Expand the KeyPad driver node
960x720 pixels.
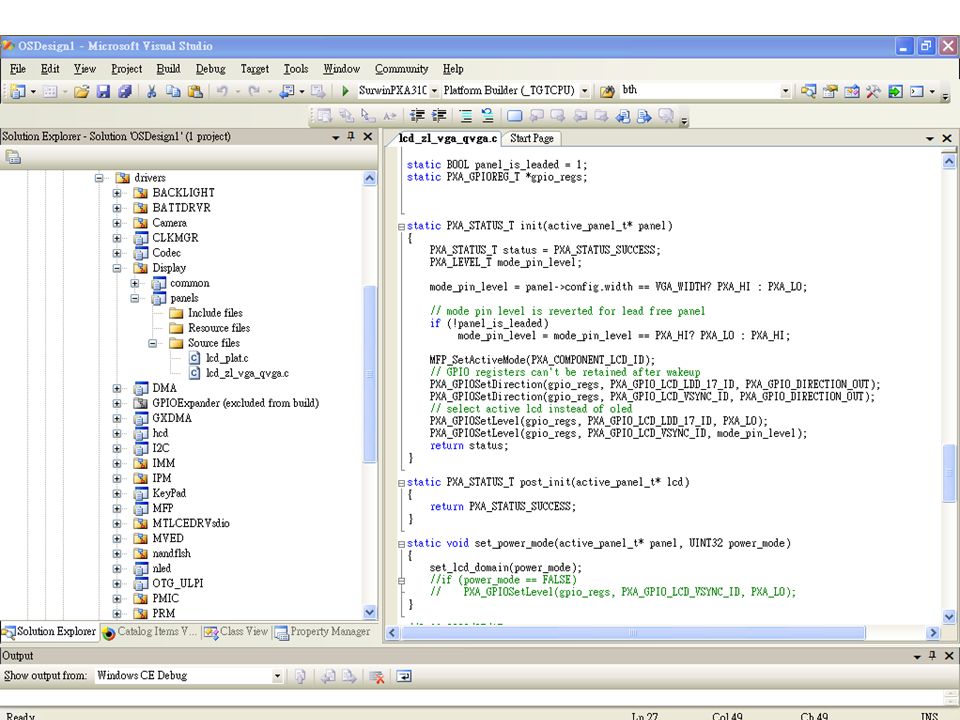tap(116, 493)
